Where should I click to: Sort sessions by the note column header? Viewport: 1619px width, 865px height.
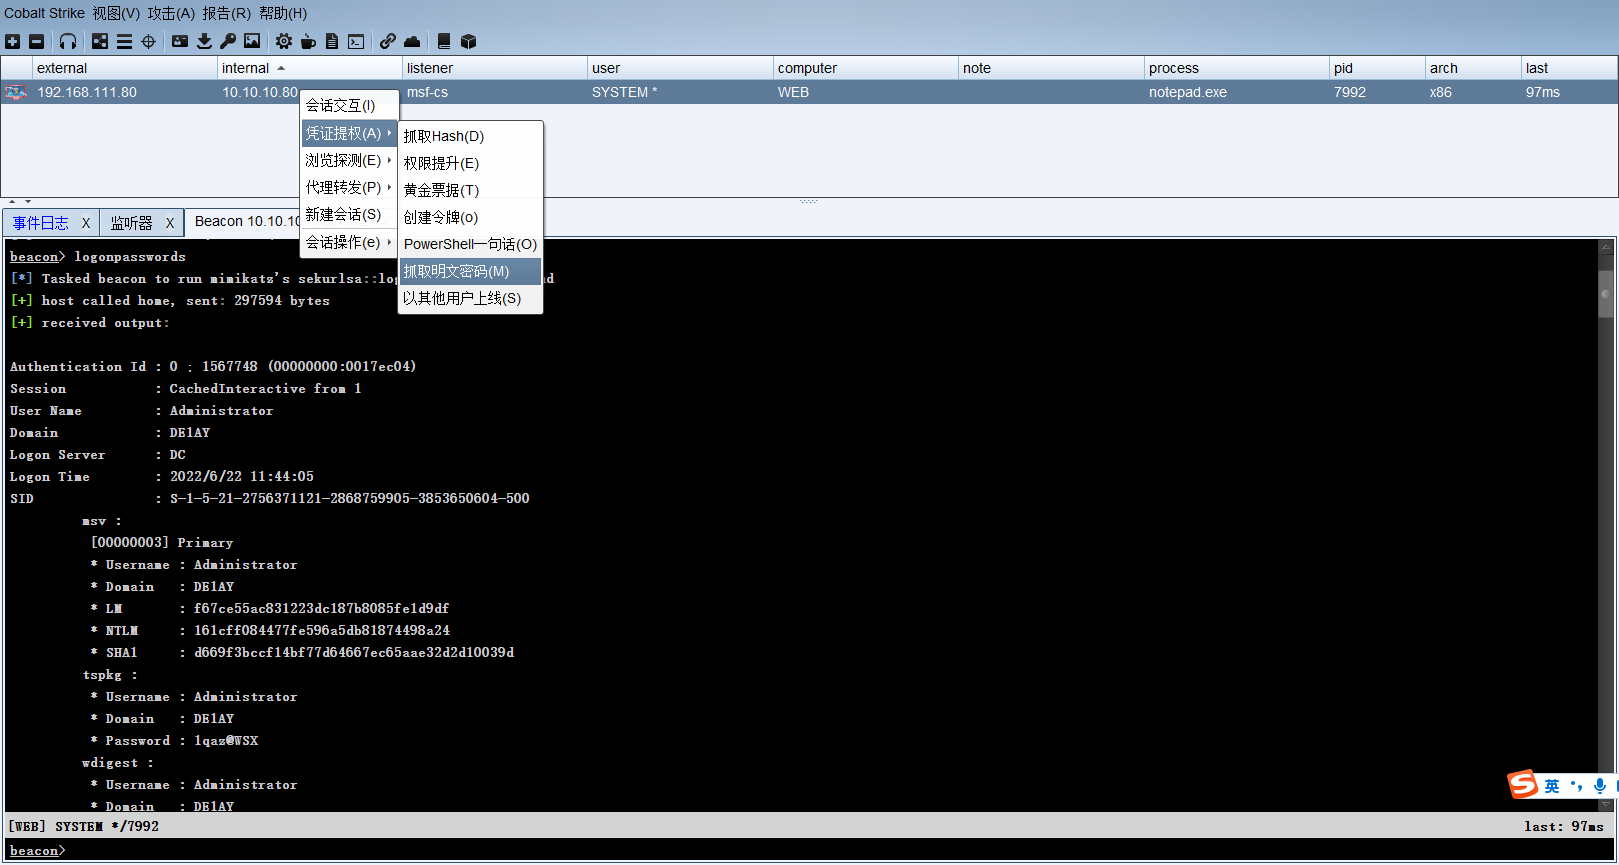pyautogui.click(x=1051, y=68)
